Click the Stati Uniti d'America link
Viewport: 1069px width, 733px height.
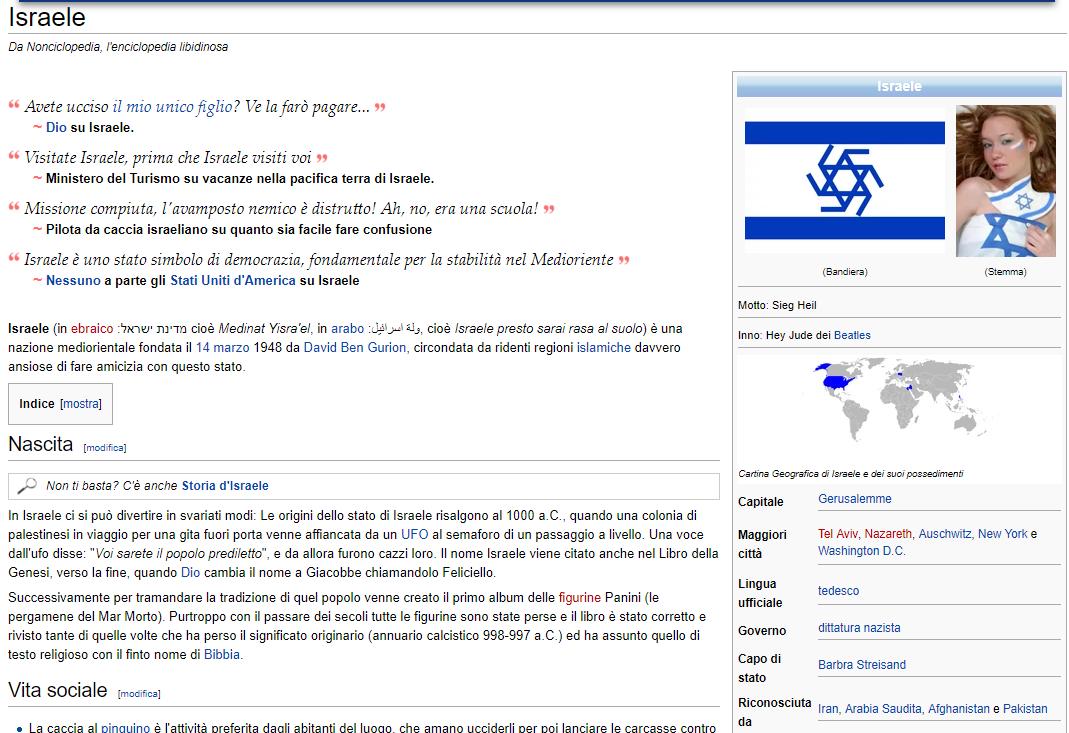coord(232,281)
